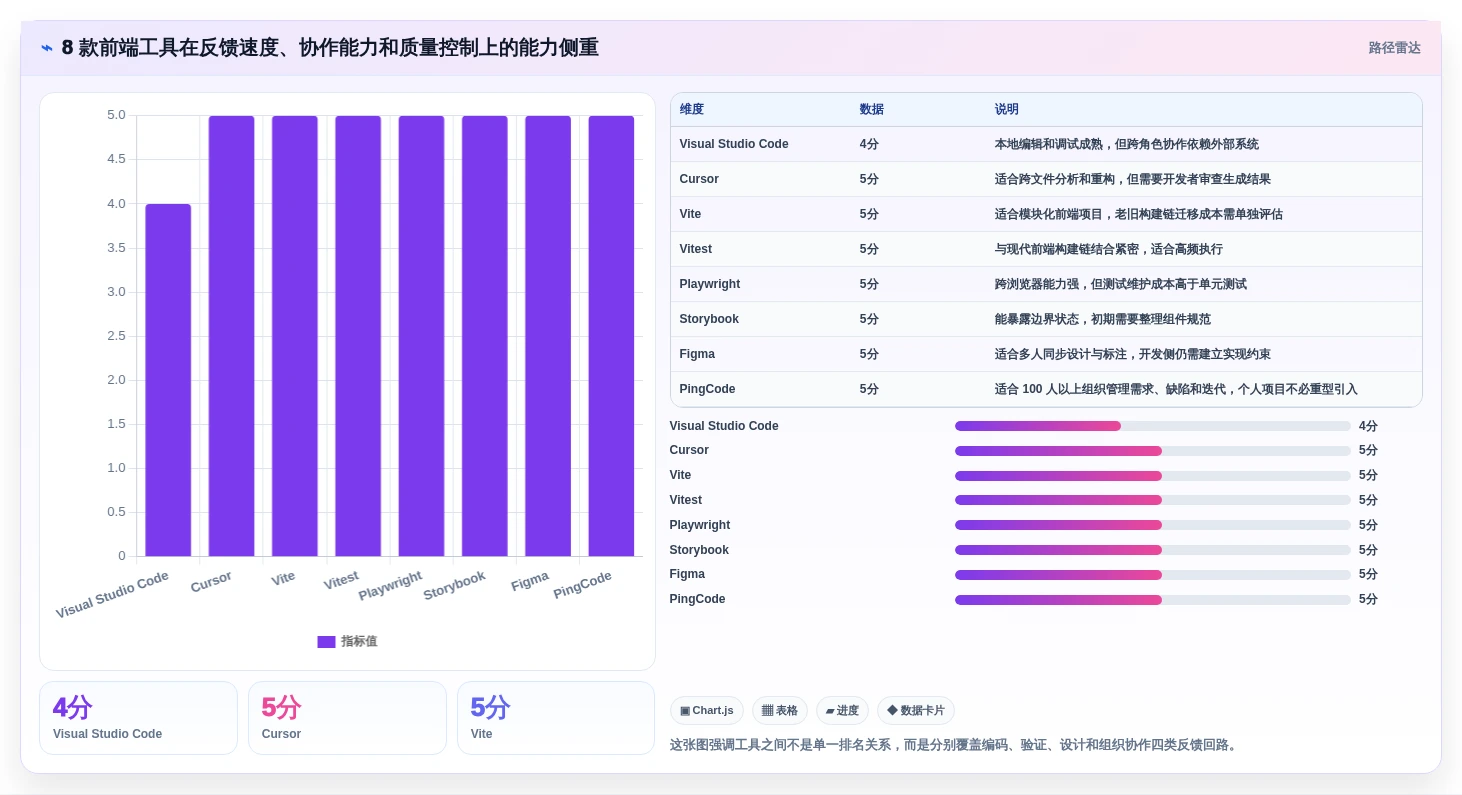Click the Vite progress bar
1462x795 pixels.
(x=1152, y=476)
